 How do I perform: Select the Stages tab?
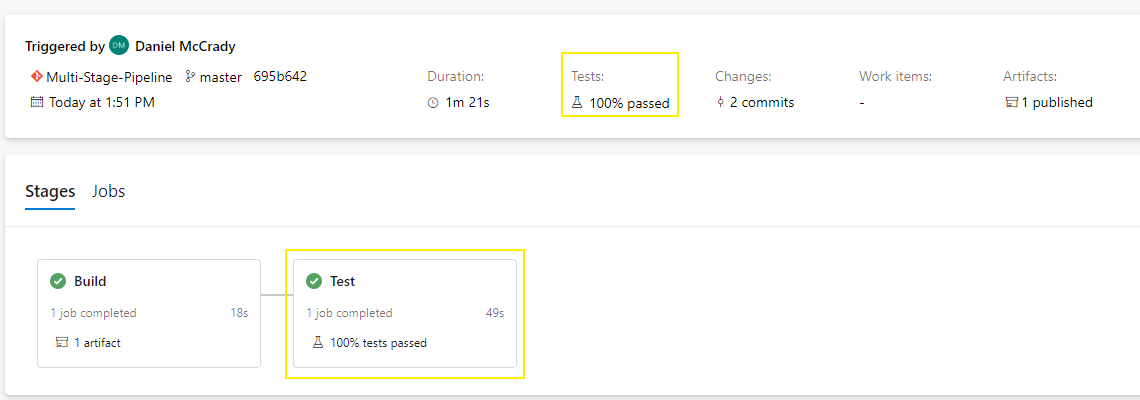point(50,191)
